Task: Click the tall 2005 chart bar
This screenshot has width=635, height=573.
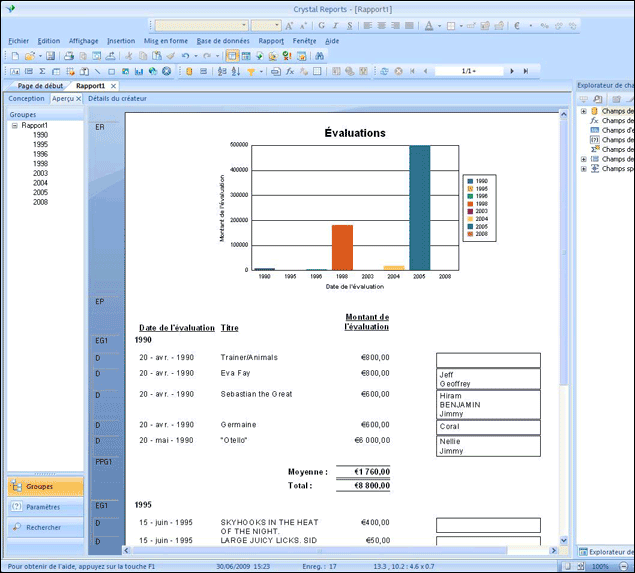Action: [x=419, y=208]
